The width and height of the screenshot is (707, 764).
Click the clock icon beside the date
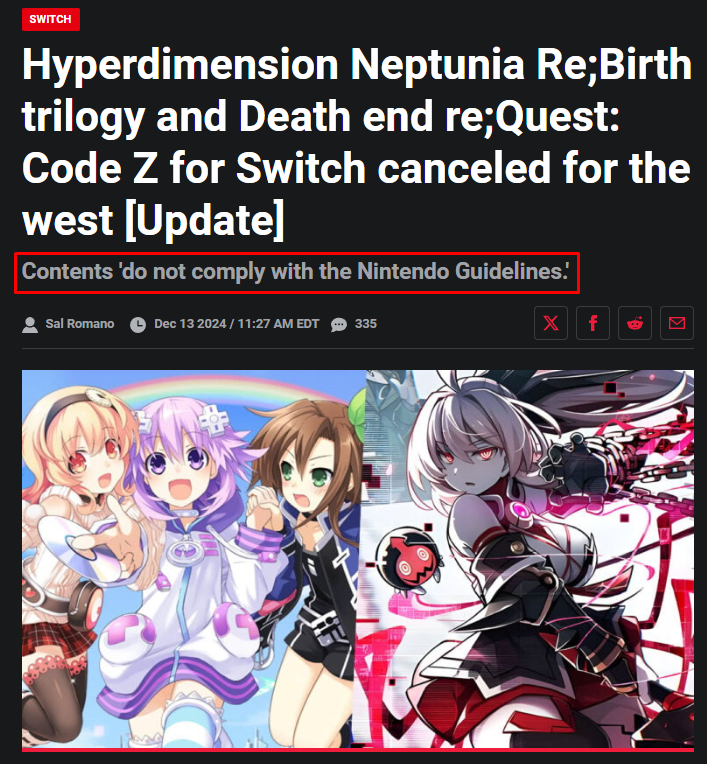[x=138, y=325]
